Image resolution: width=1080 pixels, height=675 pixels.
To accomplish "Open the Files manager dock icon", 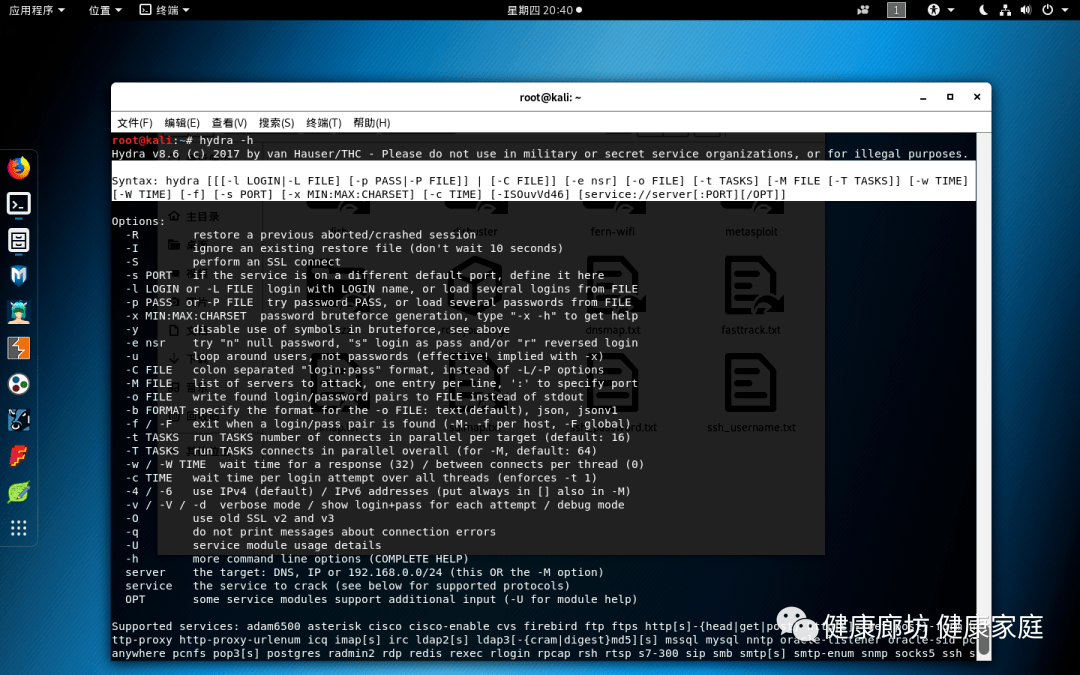I will [19, 240].
